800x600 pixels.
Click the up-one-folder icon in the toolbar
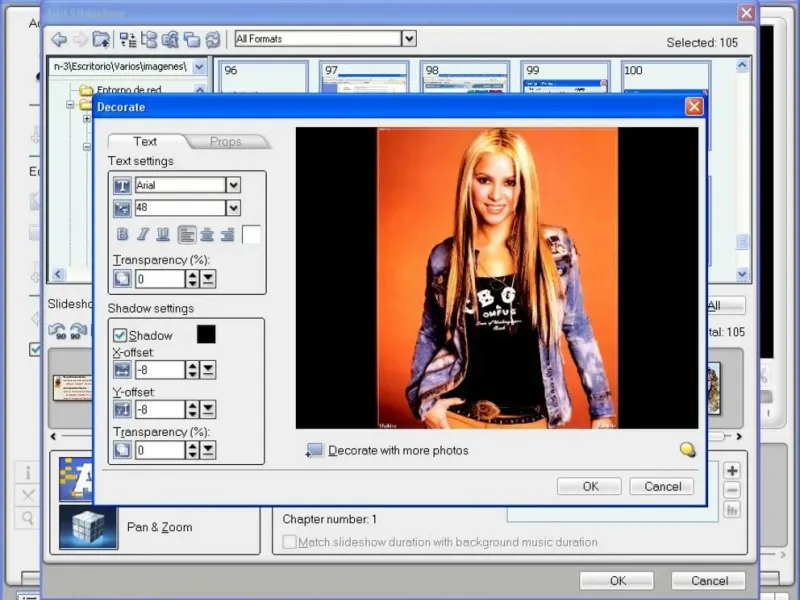coord(101,39)
